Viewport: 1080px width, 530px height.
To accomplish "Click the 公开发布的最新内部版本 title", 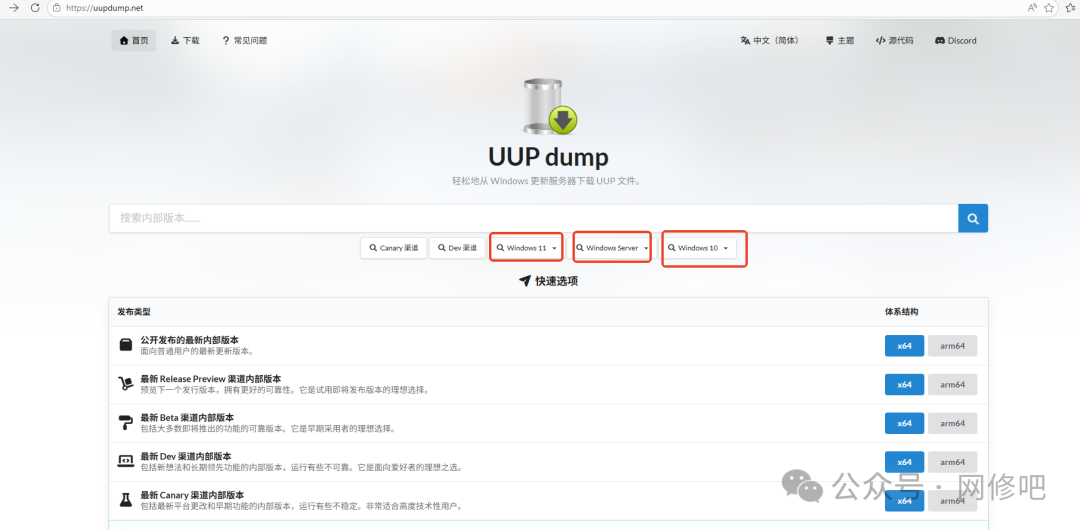I will click(x=189, y=340).
